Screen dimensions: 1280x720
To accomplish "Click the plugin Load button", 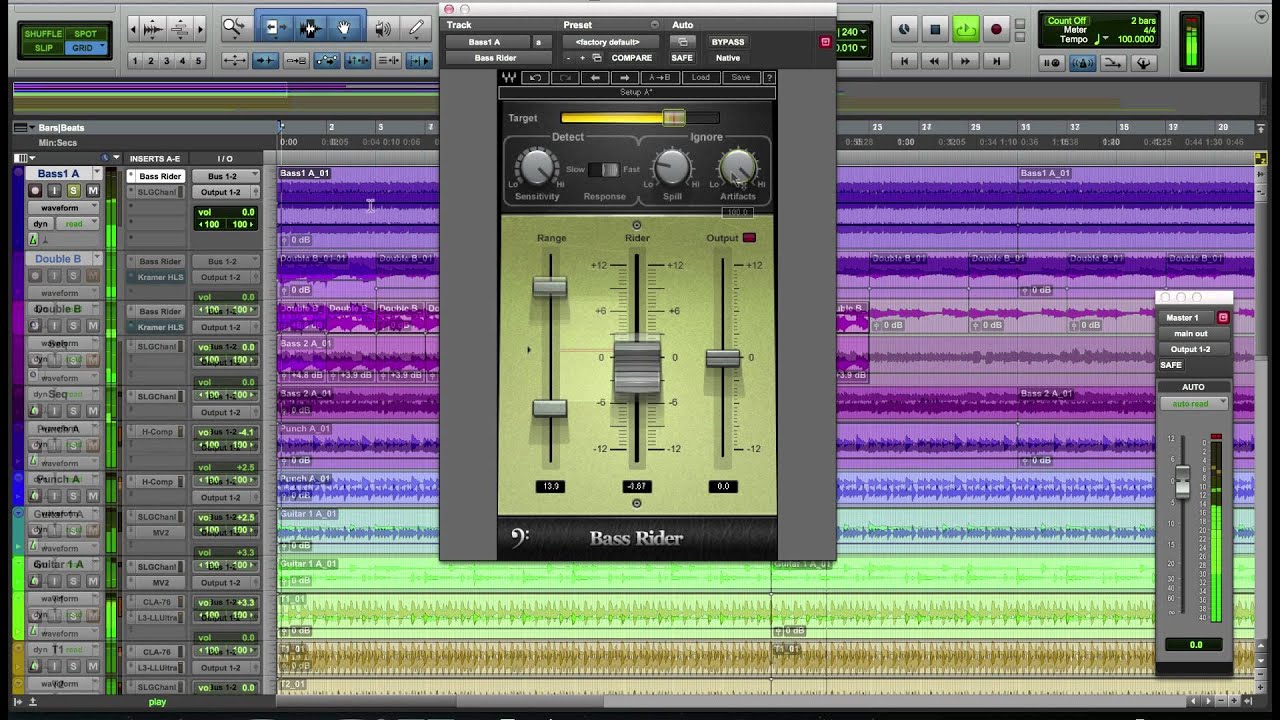I will (701, 77).
